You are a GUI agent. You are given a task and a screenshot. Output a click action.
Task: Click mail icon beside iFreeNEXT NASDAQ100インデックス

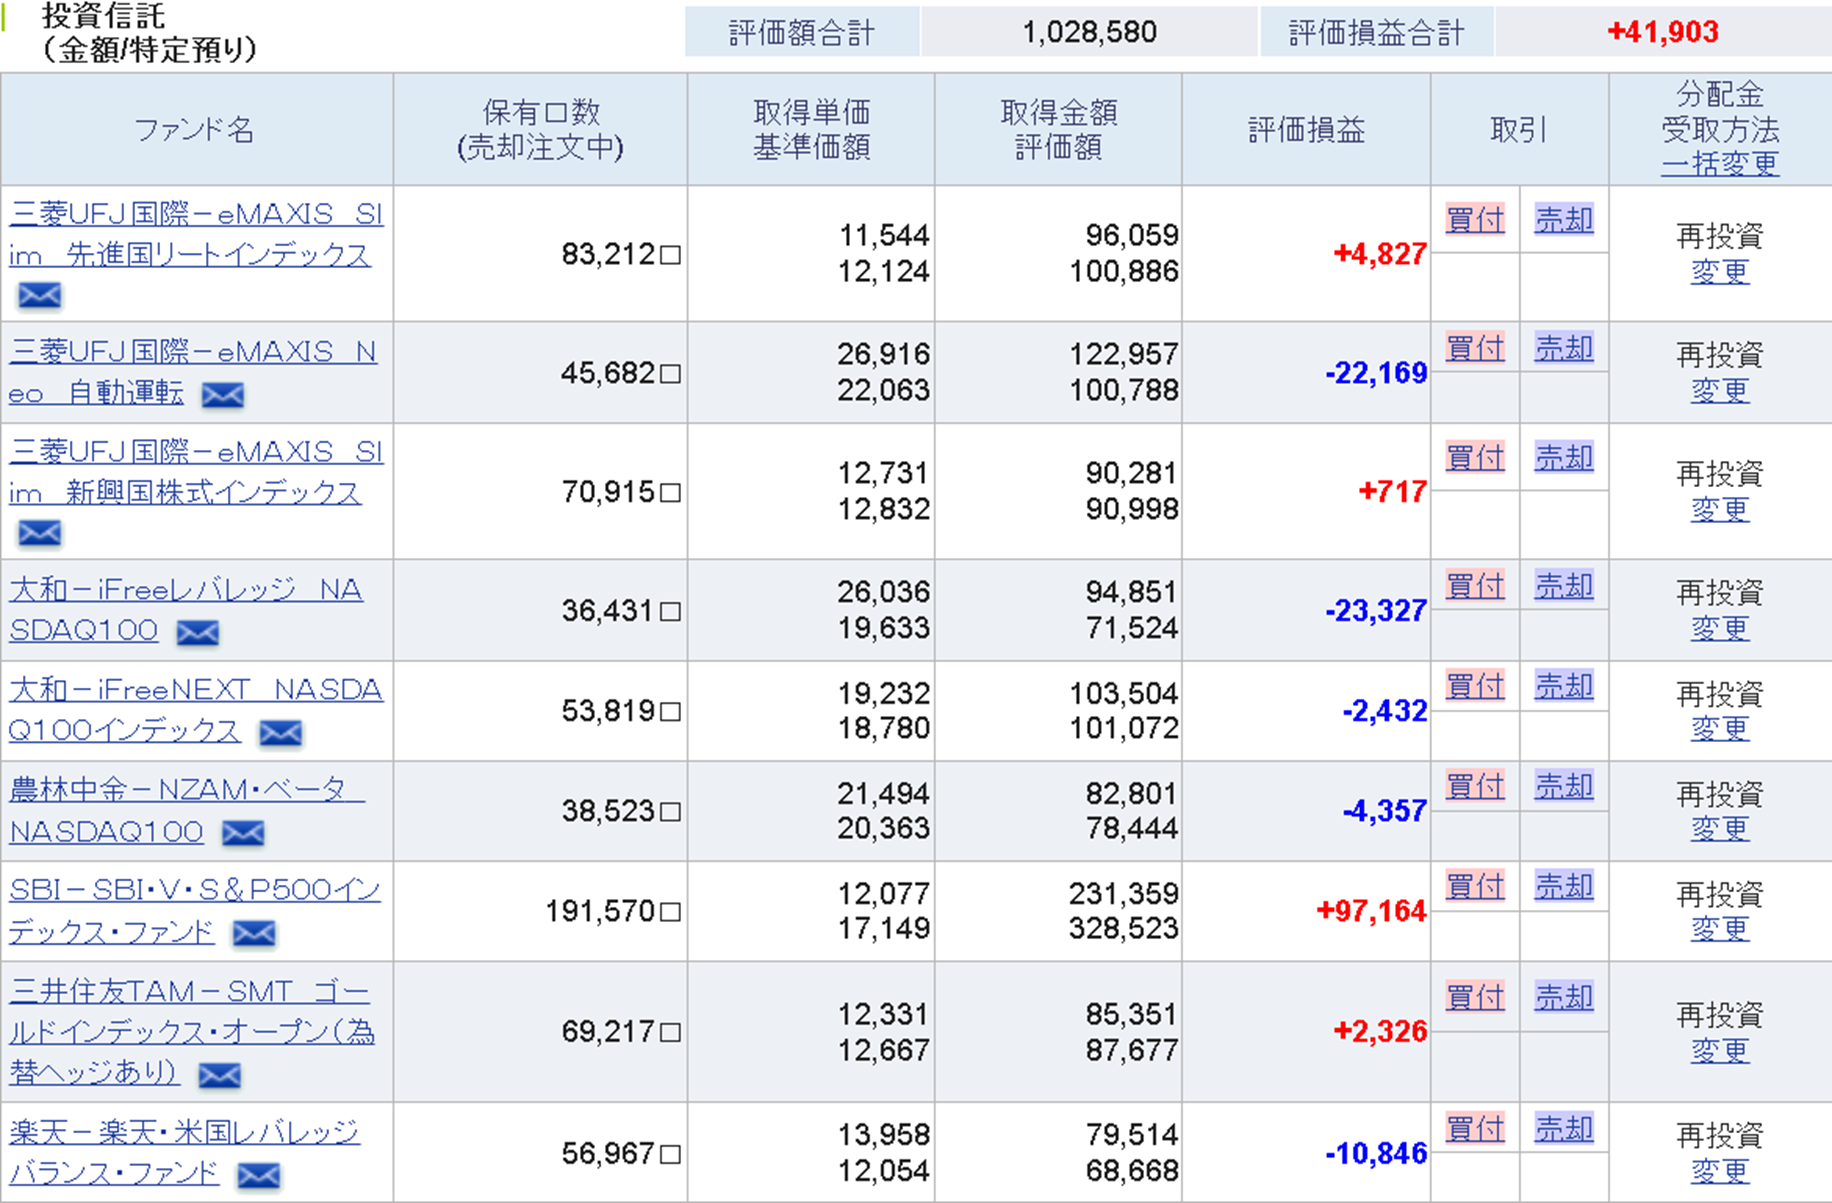point(280,733)
